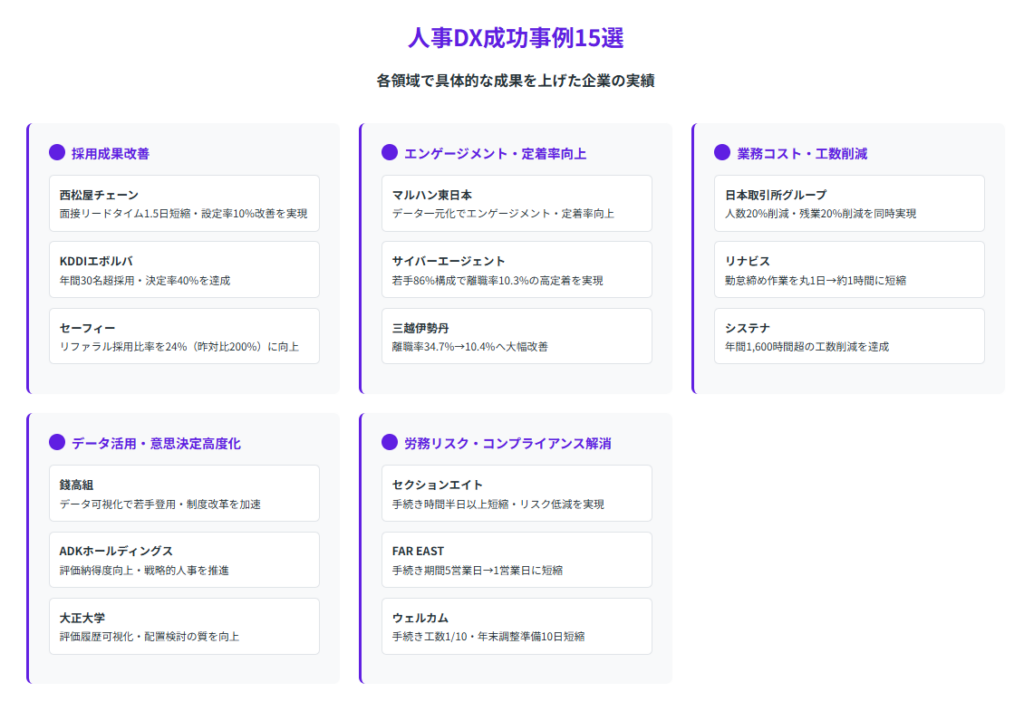
Task: Select the 西松屋チェーン case card
Action: [184, 204]
